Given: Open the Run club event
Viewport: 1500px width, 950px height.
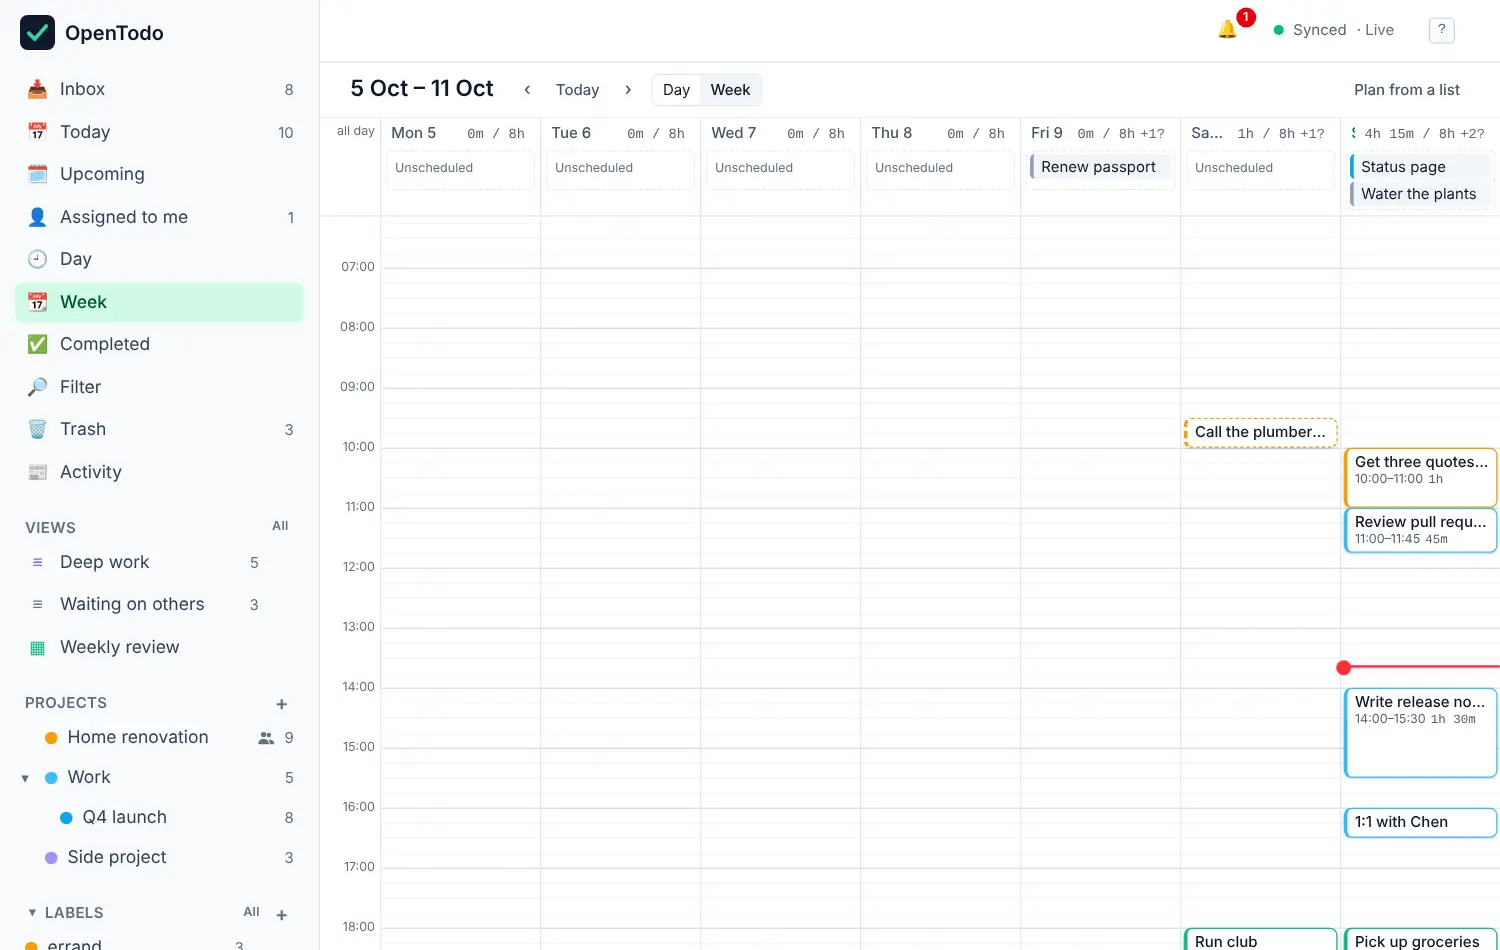Looking at the screenshot, I should click(x=1260, y=940).
